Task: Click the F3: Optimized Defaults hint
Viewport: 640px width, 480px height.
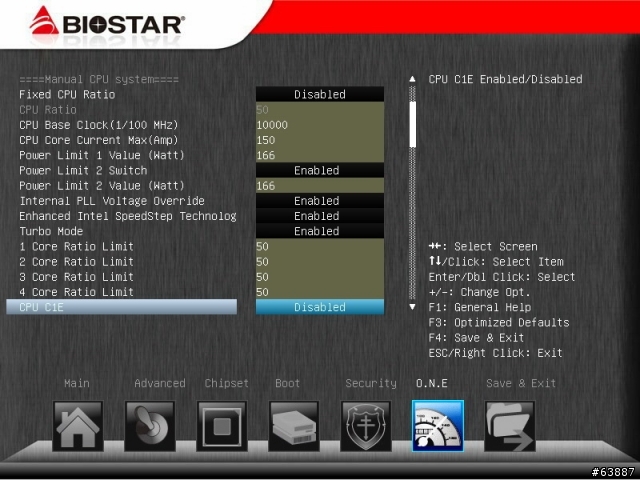Action: pos(499,322)
